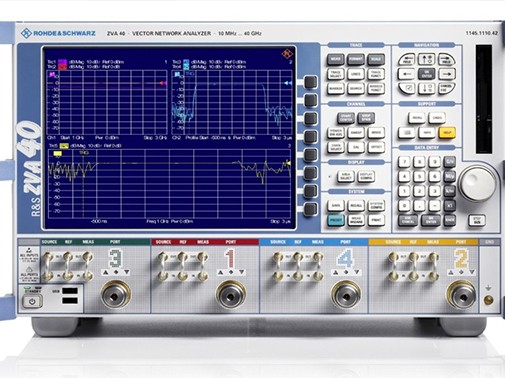Click number 7 on the keypad
Image resolution: width=505 pixels, height=378 pixels.
pos(404,162)
